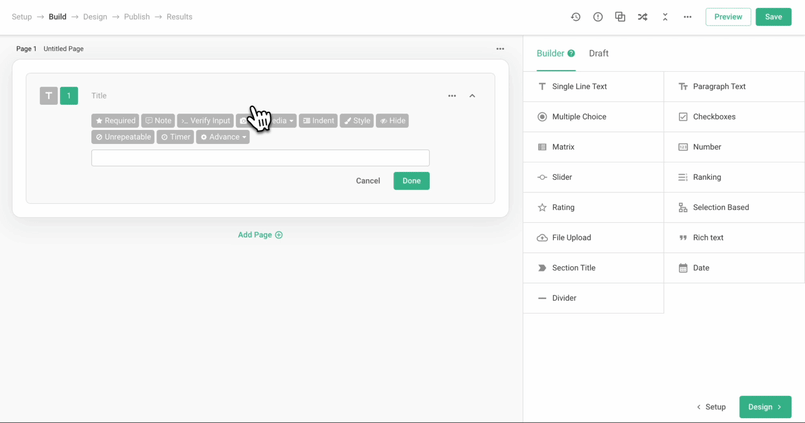Click the empty question text input field
805x423 pixels.
click(x=260, y=158)
